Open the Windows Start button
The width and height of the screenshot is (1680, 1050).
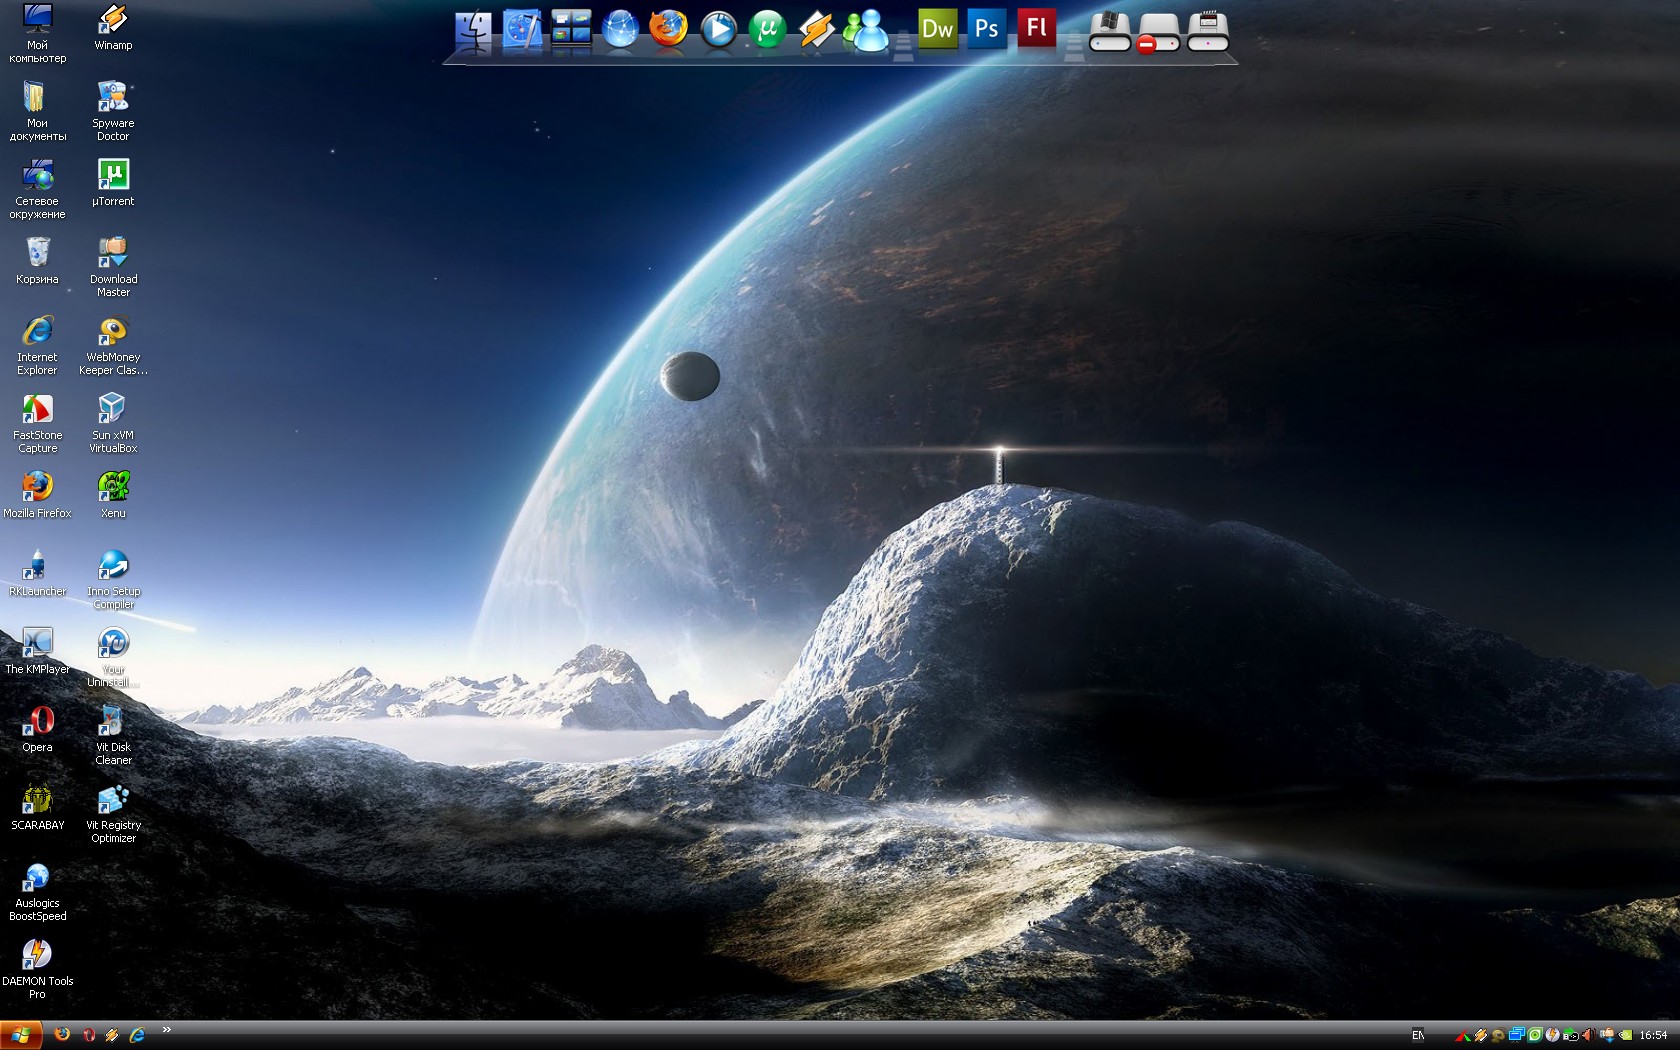21,1035
